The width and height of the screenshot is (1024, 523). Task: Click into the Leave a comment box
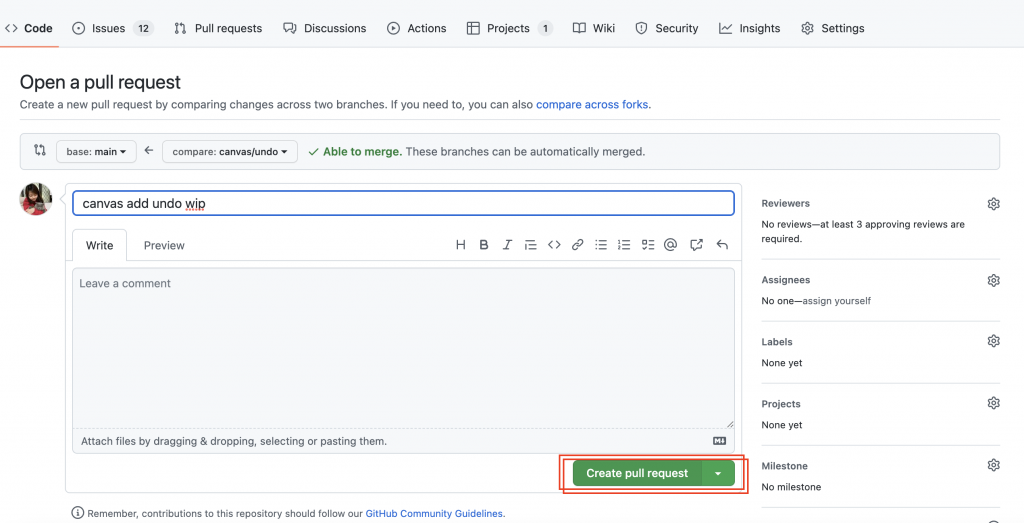(x=403, y=348)
